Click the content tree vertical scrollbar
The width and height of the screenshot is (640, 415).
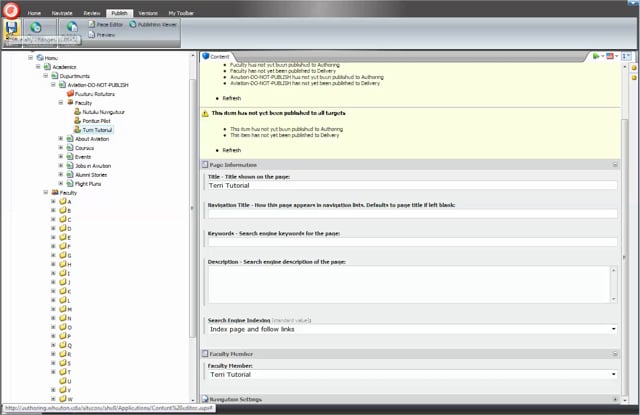click(x=193, y=208)
